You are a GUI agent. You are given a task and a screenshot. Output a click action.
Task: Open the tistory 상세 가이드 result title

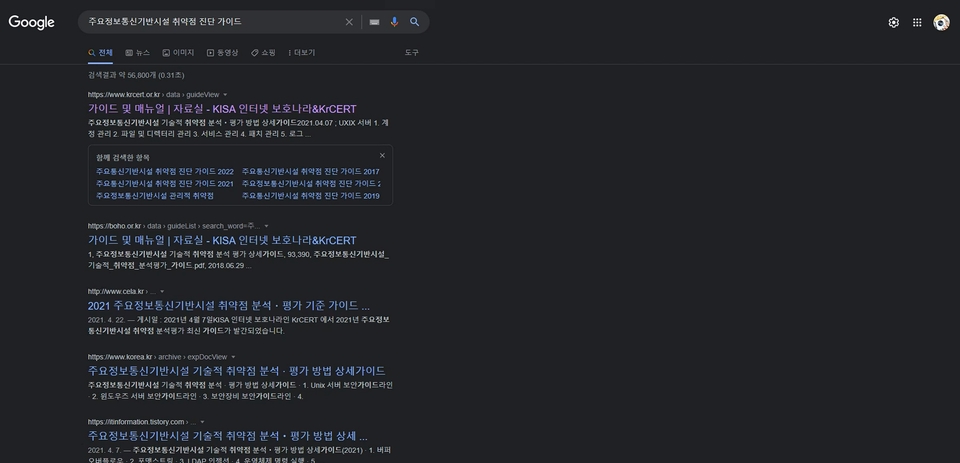[227, 436]
